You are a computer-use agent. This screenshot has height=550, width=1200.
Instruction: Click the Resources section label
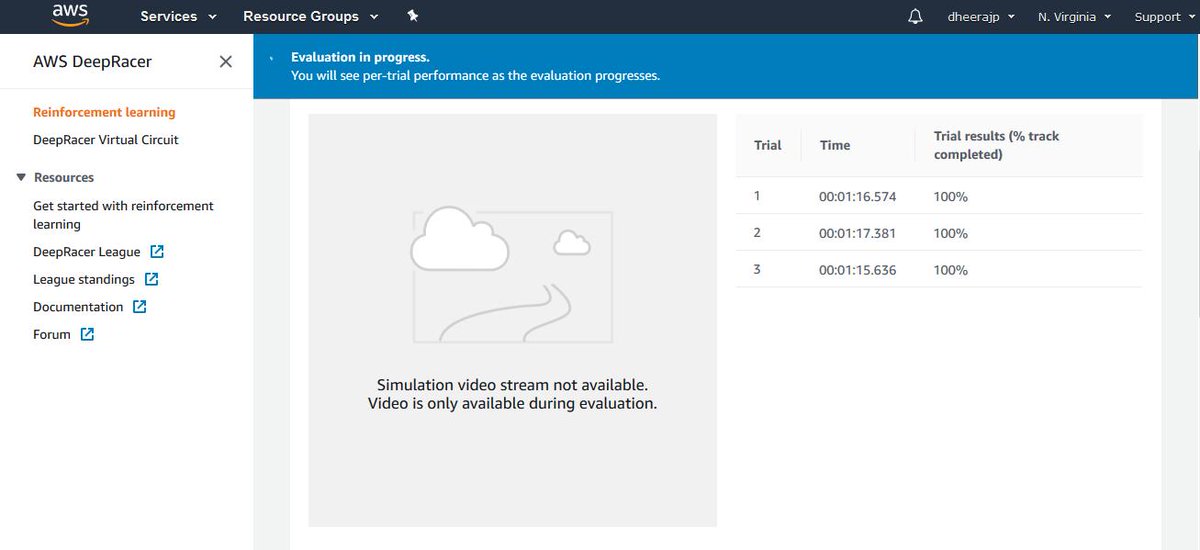point(64,178)
